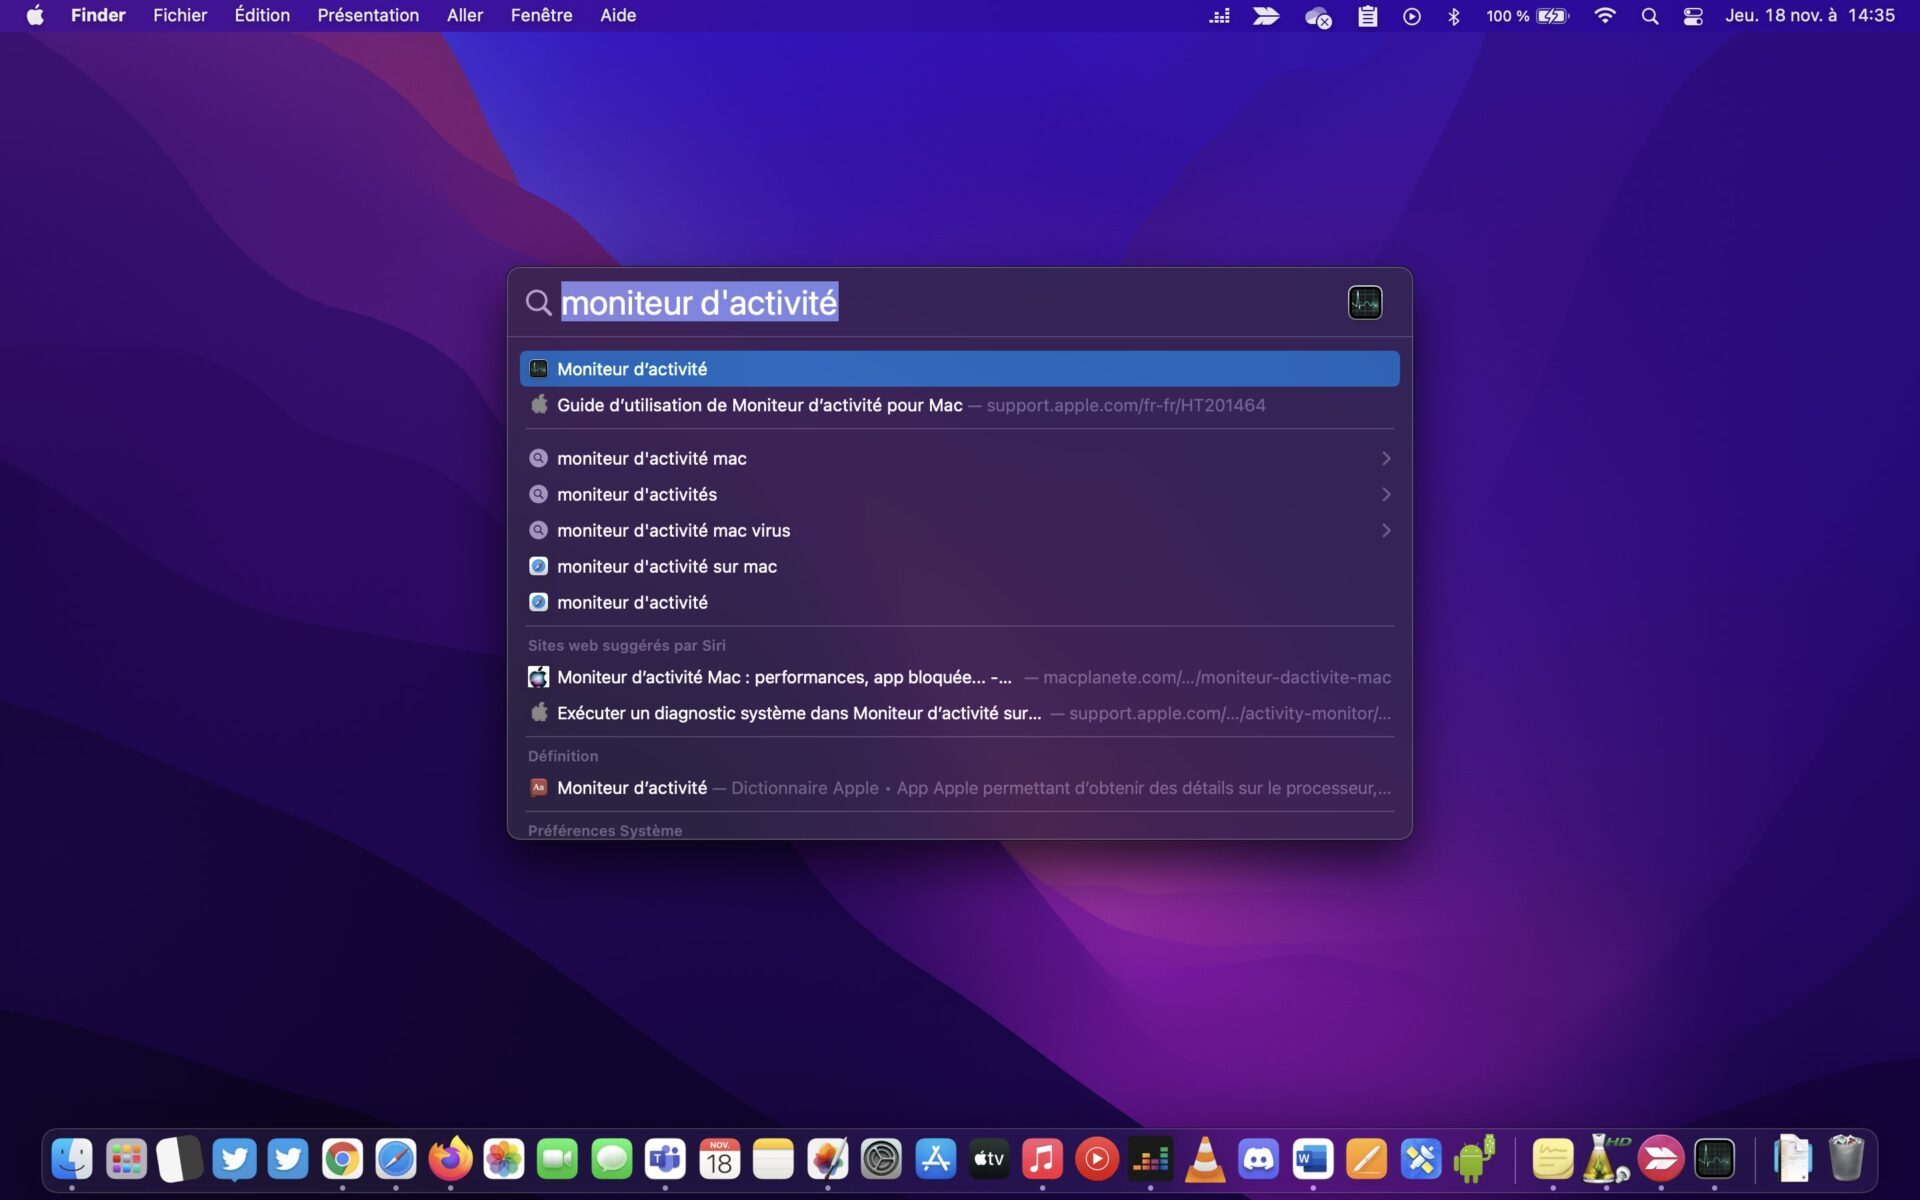
Task: Open the Dictionnaire Apple definition result
Action: pos(959,788)
